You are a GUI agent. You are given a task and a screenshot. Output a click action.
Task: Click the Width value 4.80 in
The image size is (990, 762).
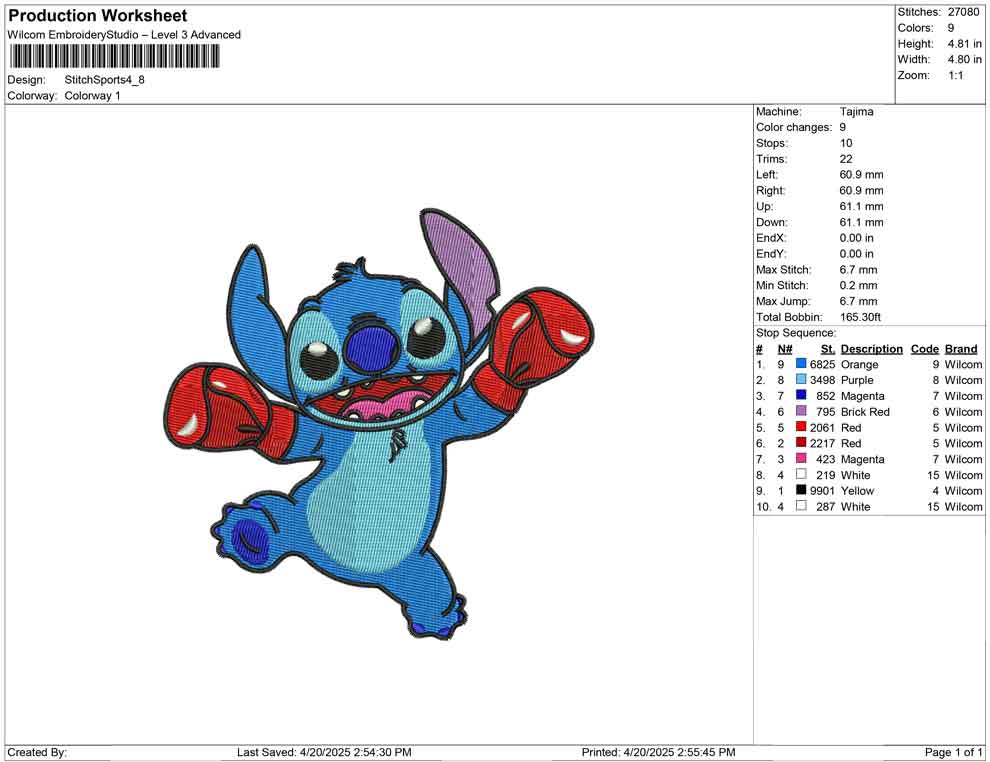click(964, 59)
